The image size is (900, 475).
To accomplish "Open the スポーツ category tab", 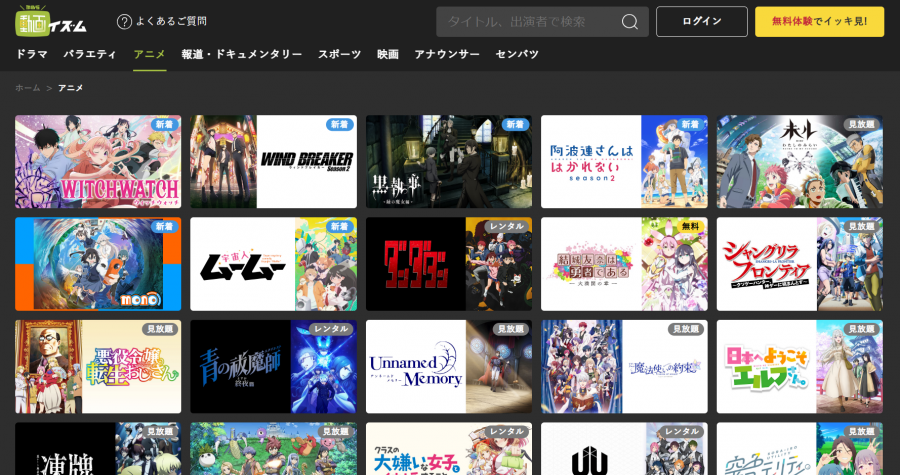I will pyautogui.click(x=339, y=54).
